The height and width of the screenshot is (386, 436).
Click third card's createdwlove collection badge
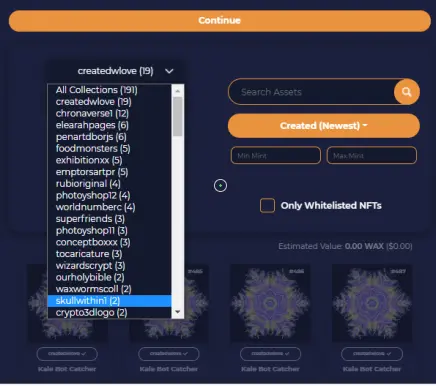point(270,354)
